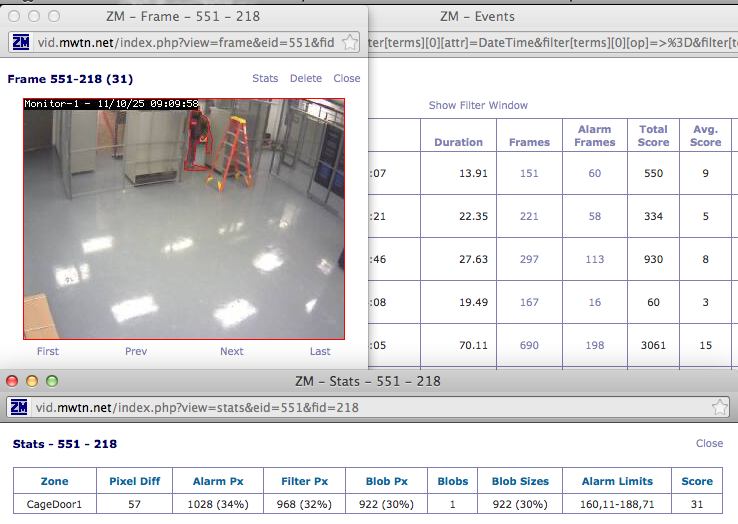Click Show Filter Window link in Events

click(x=478, y=105)
